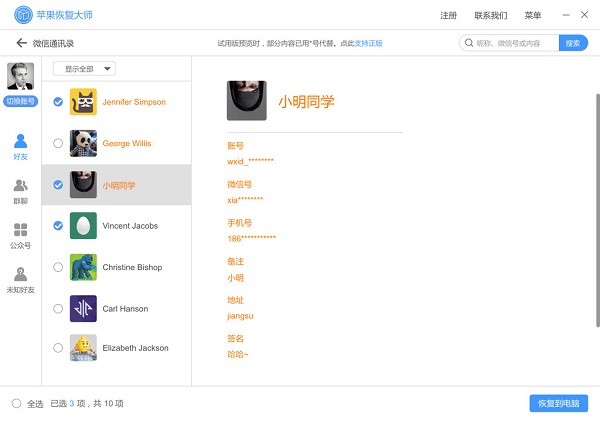
Task: Uncheck the Jennifer Simpson checkbox
Action: coord(58,102)
